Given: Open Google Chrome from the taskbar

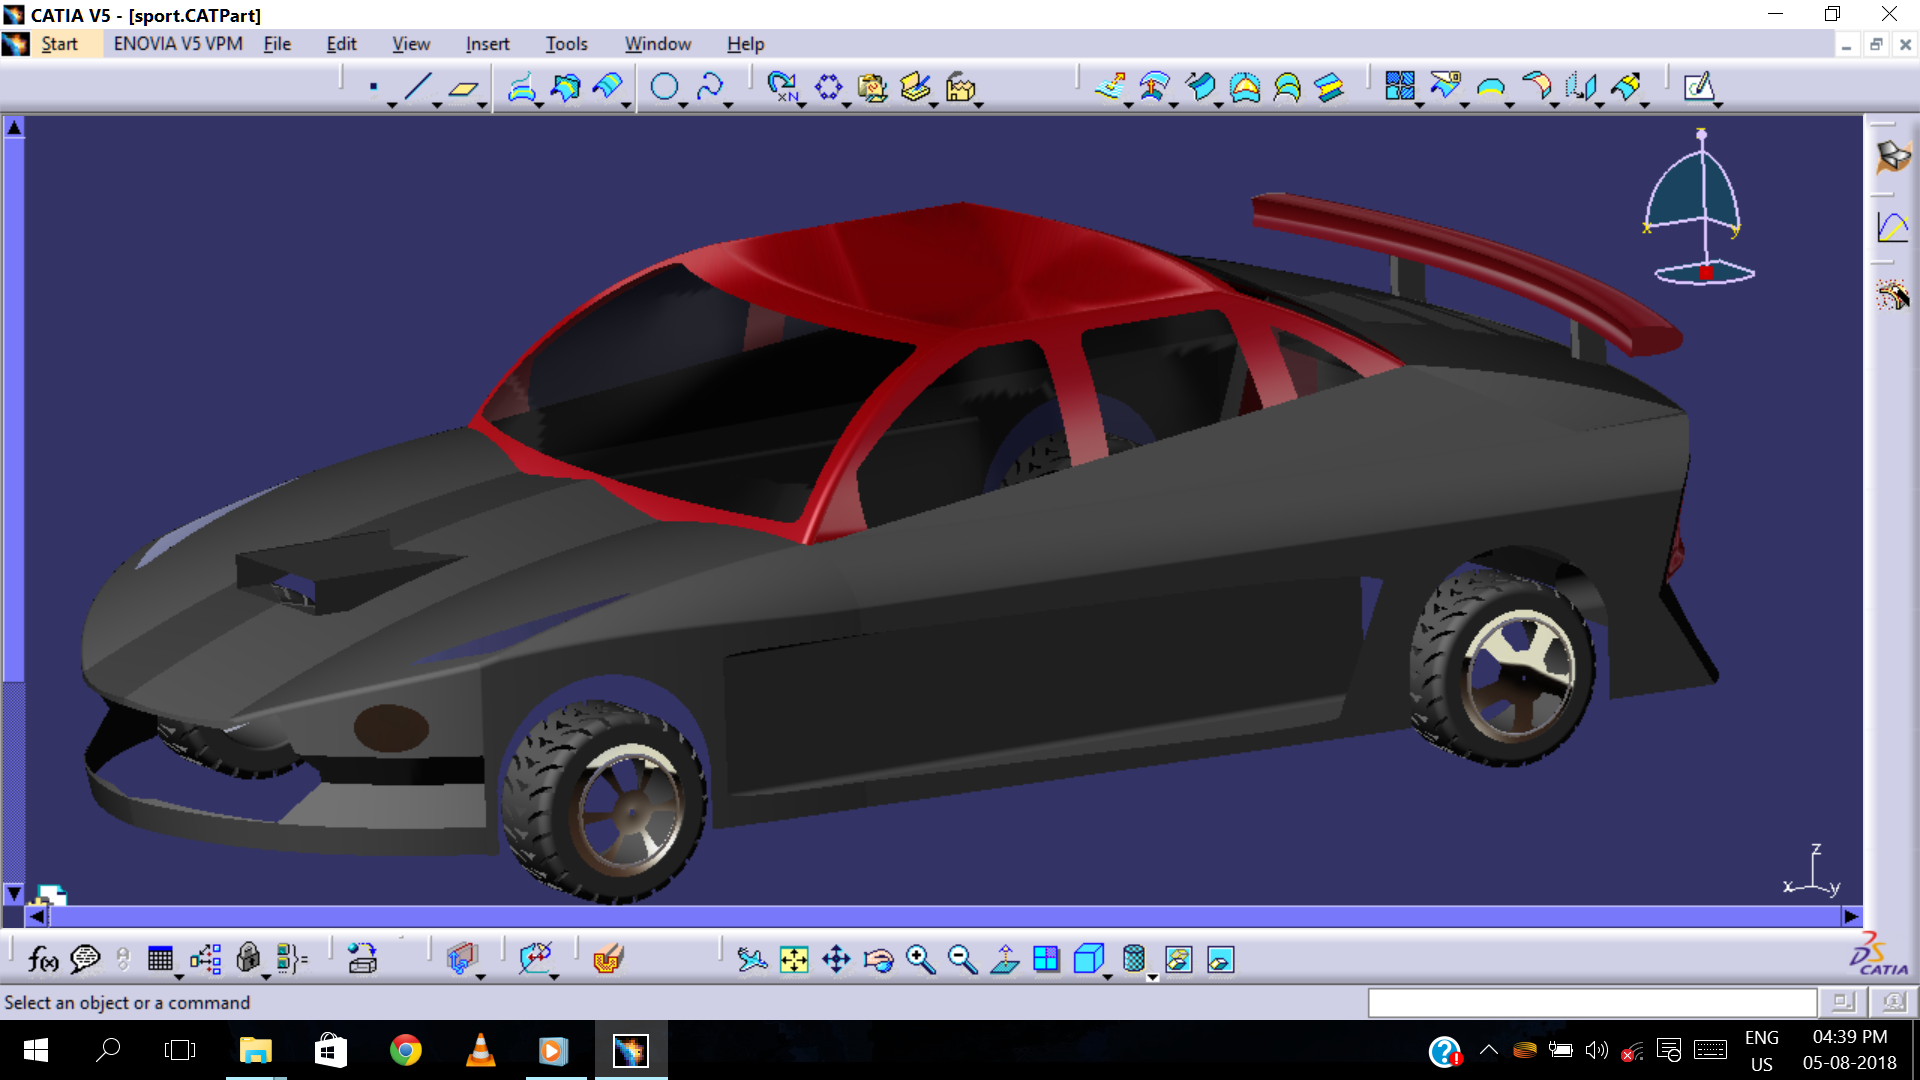Looking at the screenshot, I should [x=405, y=1050].
